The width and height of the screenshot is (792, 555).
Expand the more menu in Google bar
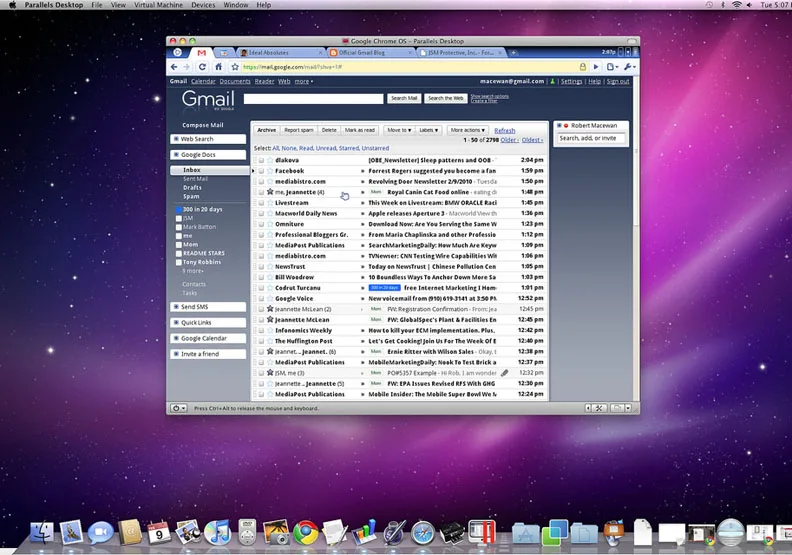pos(304,81)
